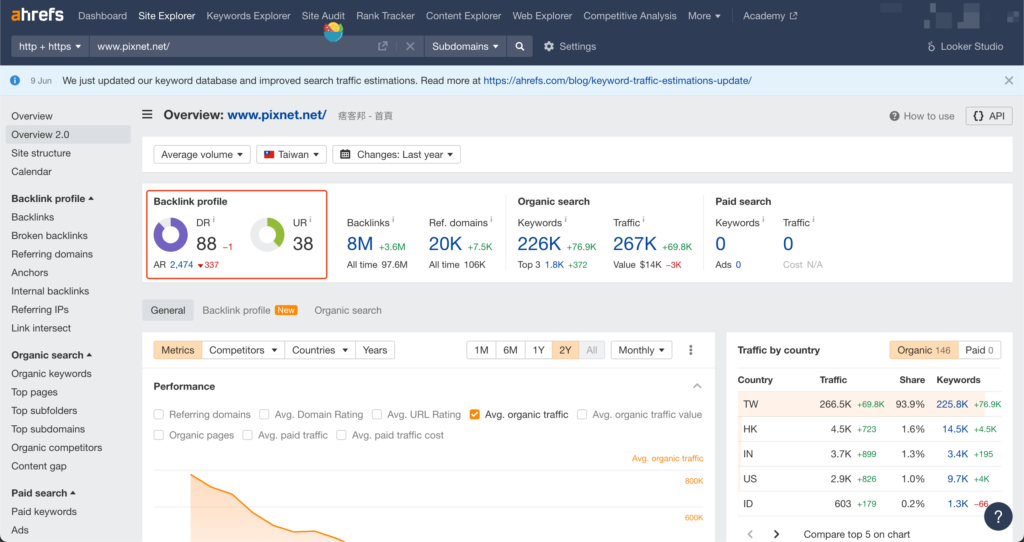Open Academy external link

pyautogui.click(x=770, y=16)
